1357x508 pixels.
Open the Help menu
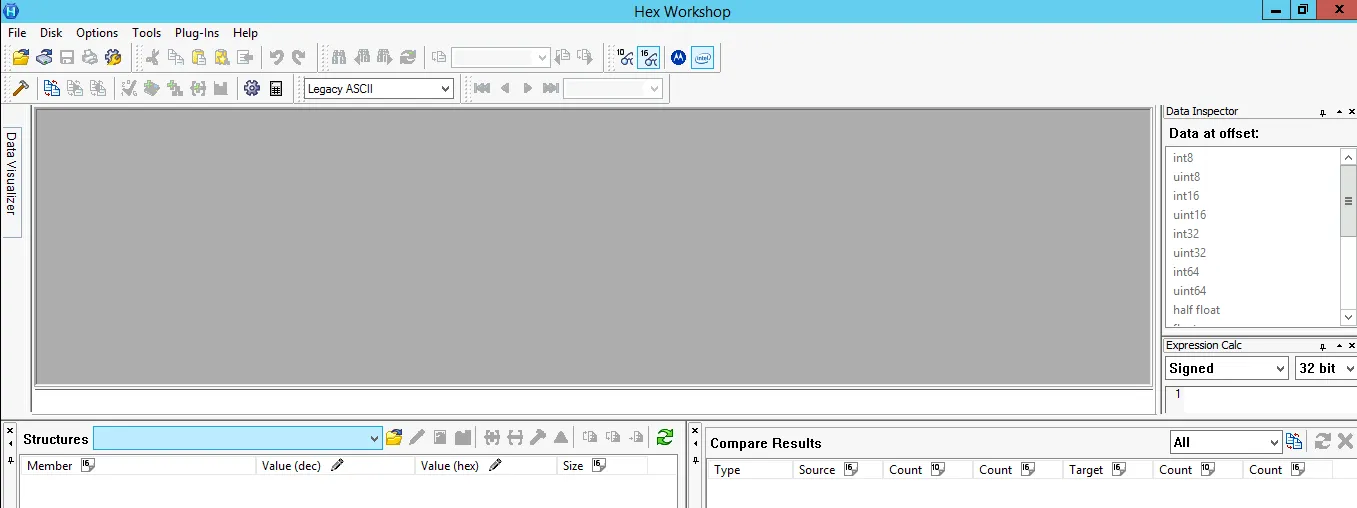click(x=245, y=33)
